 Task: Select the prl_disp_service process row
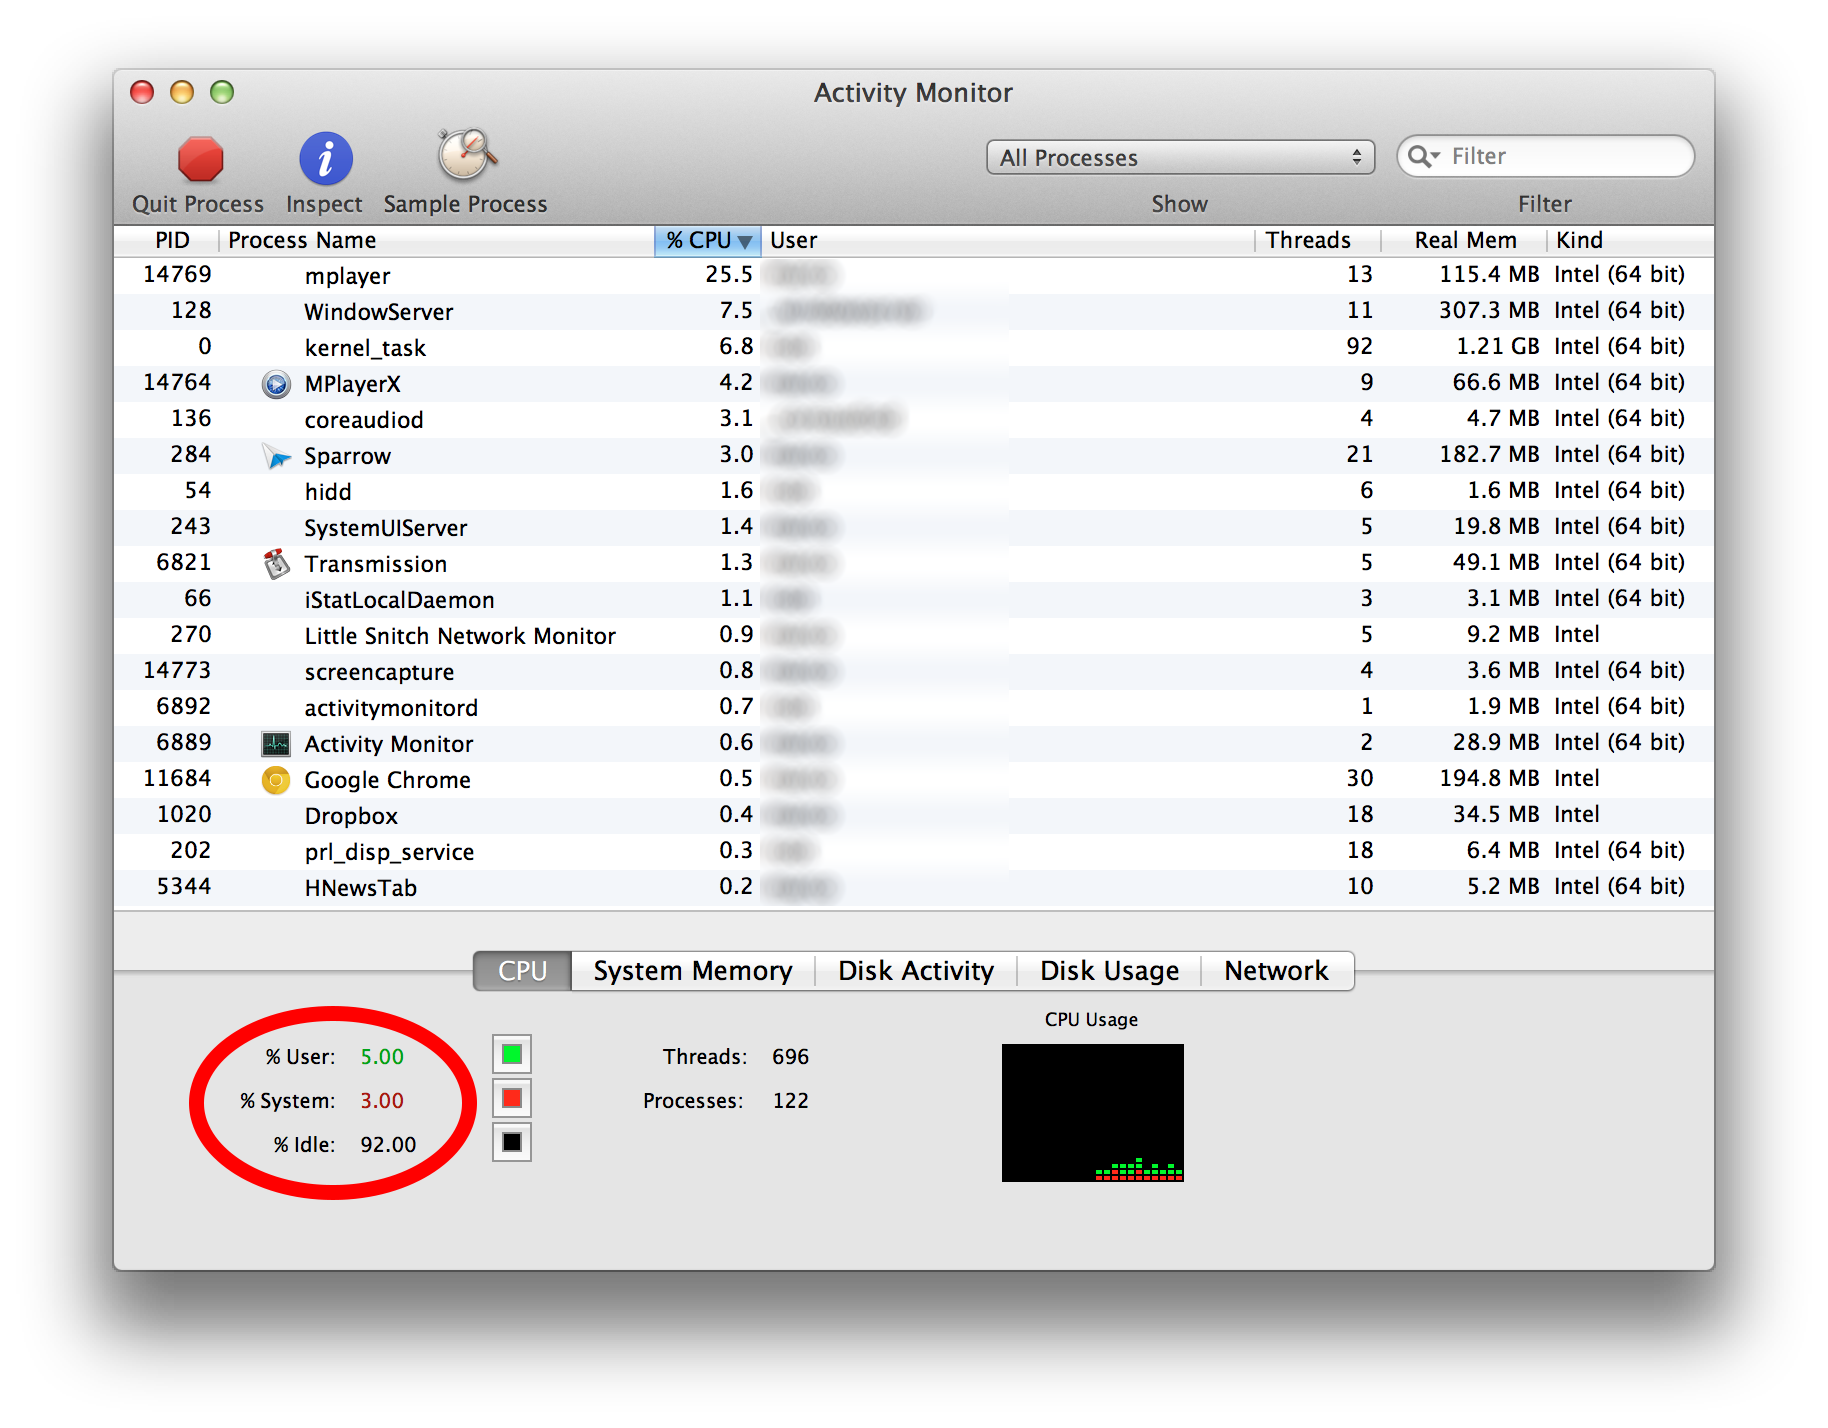[x=914, y=851]
